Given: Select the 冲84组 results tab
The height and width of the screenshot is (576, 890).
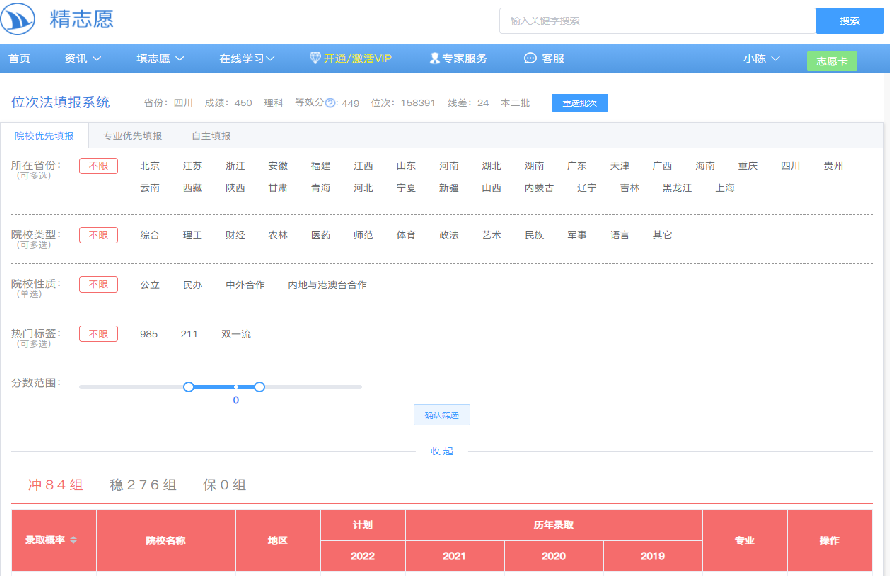Looking at the screenshot, I should (x=54, y=484).
